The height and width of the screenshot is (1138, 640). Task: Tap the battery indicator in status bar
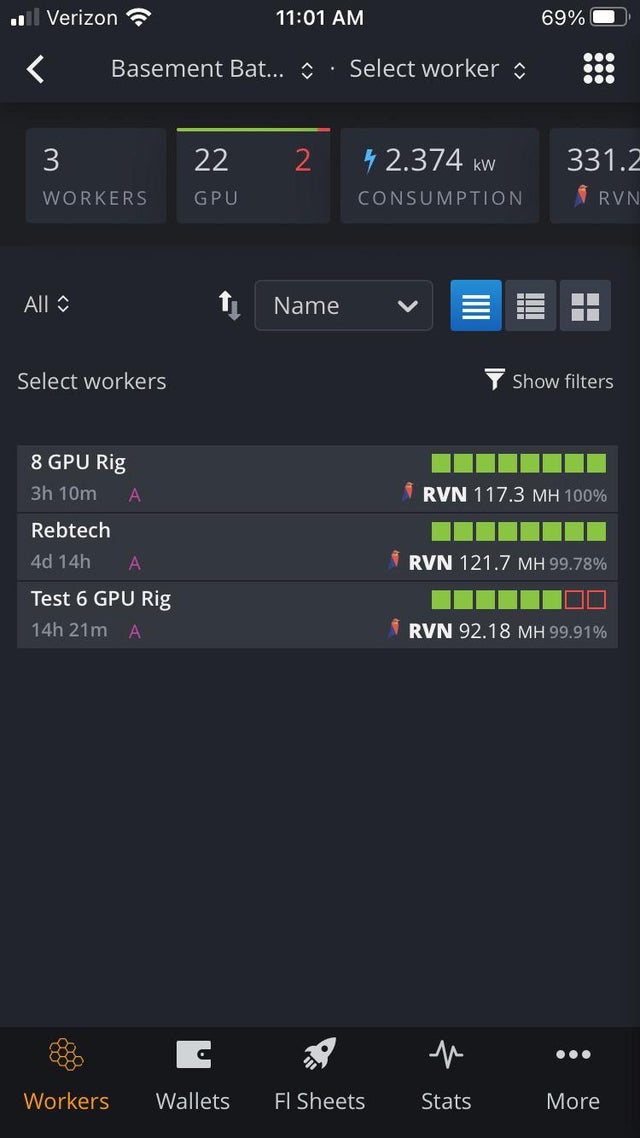click(610, 17)
